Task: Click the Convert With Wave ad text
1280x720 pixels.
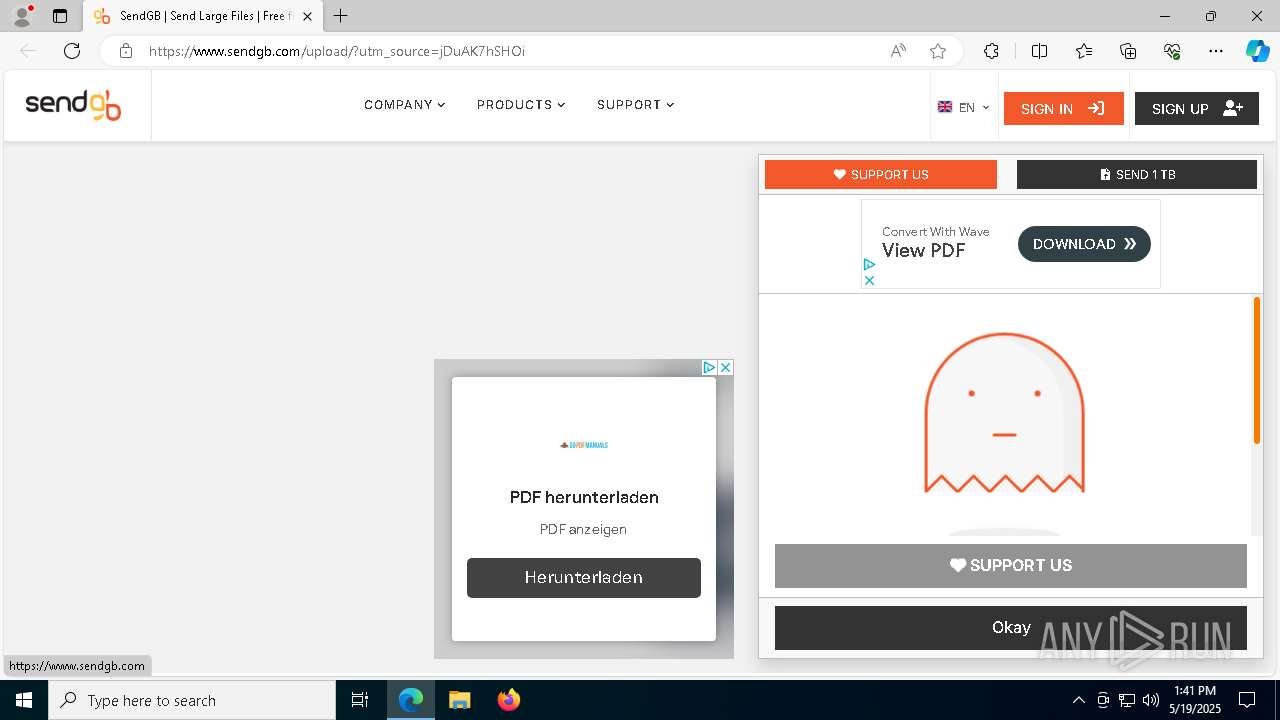Action: point(935,231)
